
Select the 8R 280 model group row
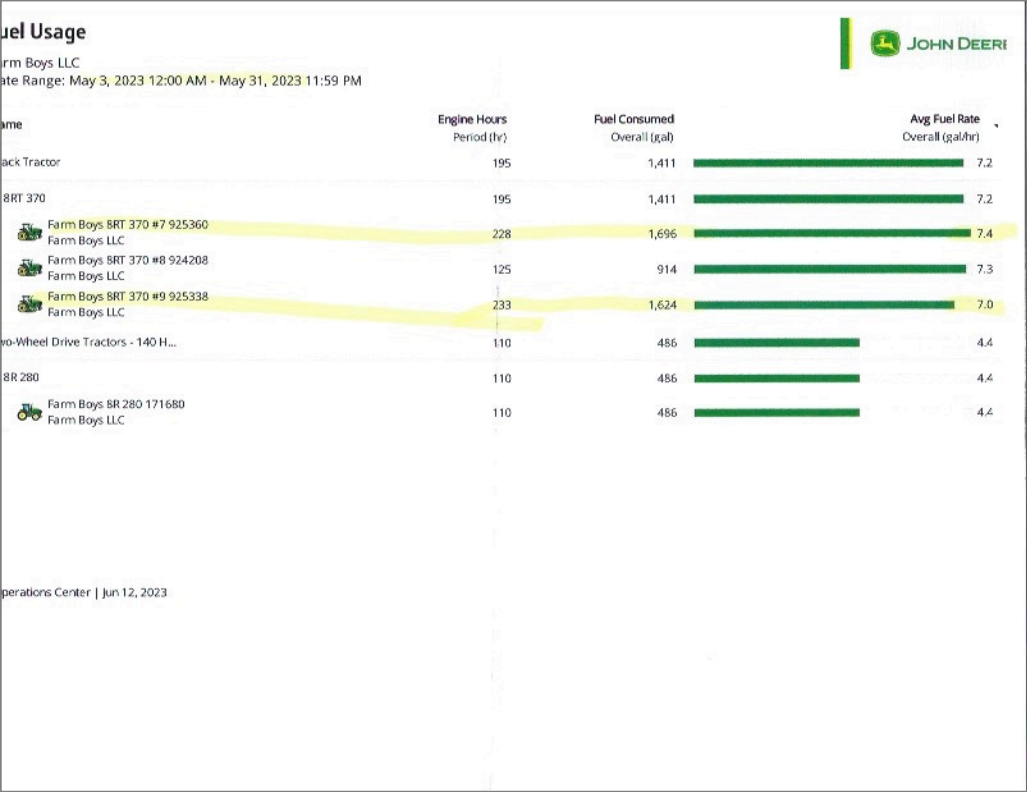(x=21, y=377)
